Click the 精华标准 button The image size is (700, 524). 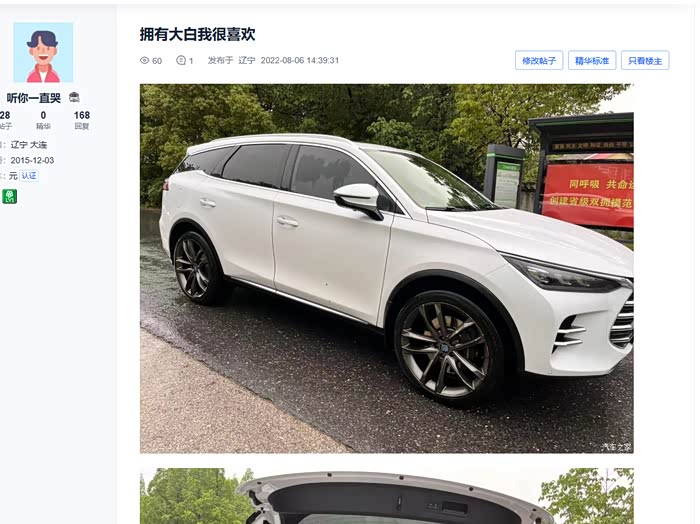pyautogui.click(x=592, y=60)
